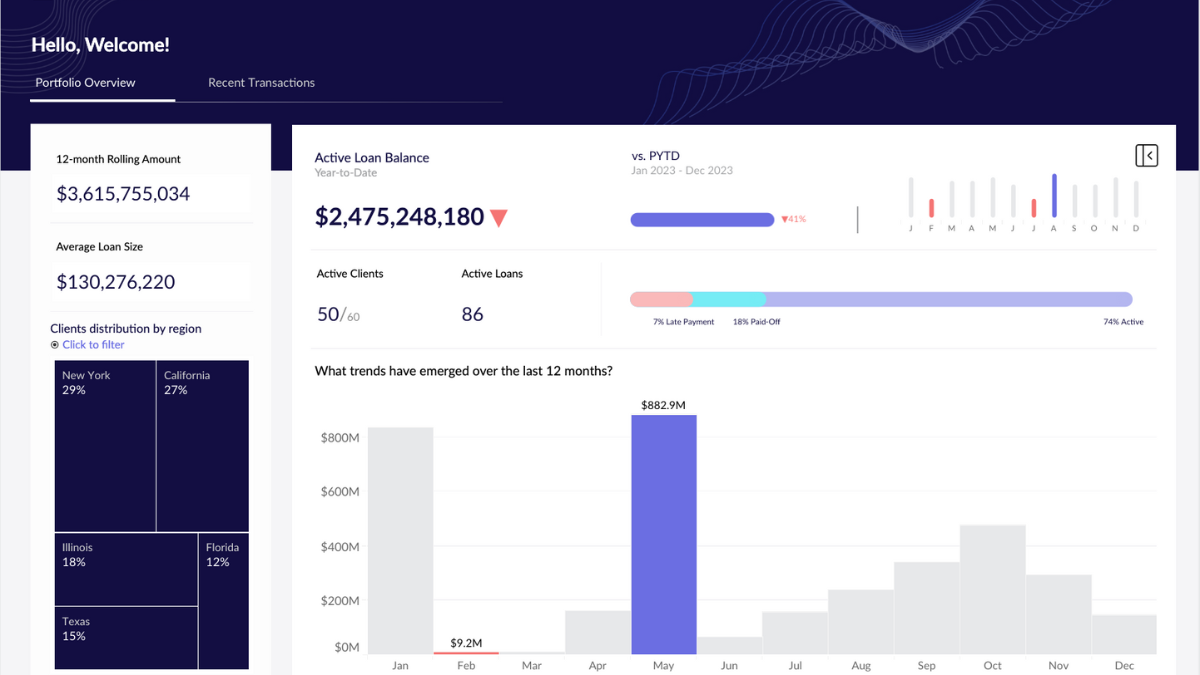Click the red decline triangle beside Active Loan Balance
The image size is (1200, 675).
(x=499, y=217)
